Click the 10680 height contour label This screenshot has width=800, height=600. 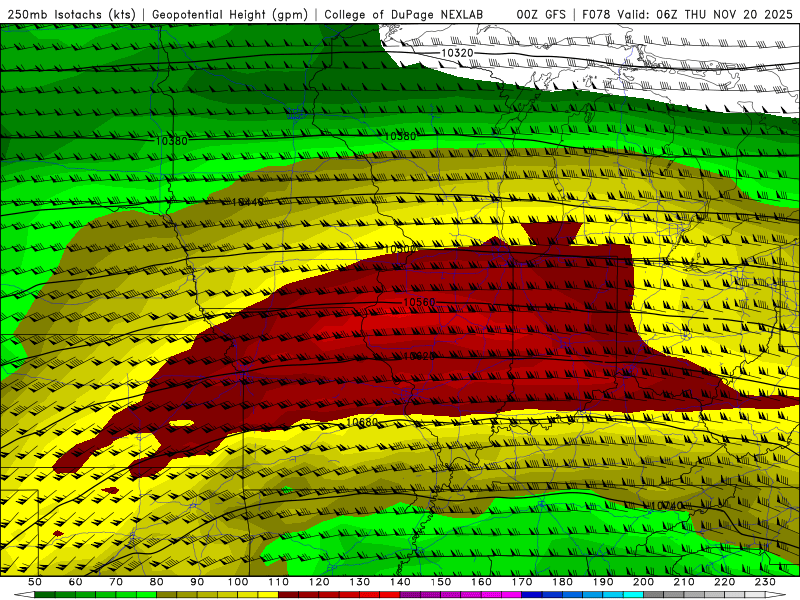(362, 422)
